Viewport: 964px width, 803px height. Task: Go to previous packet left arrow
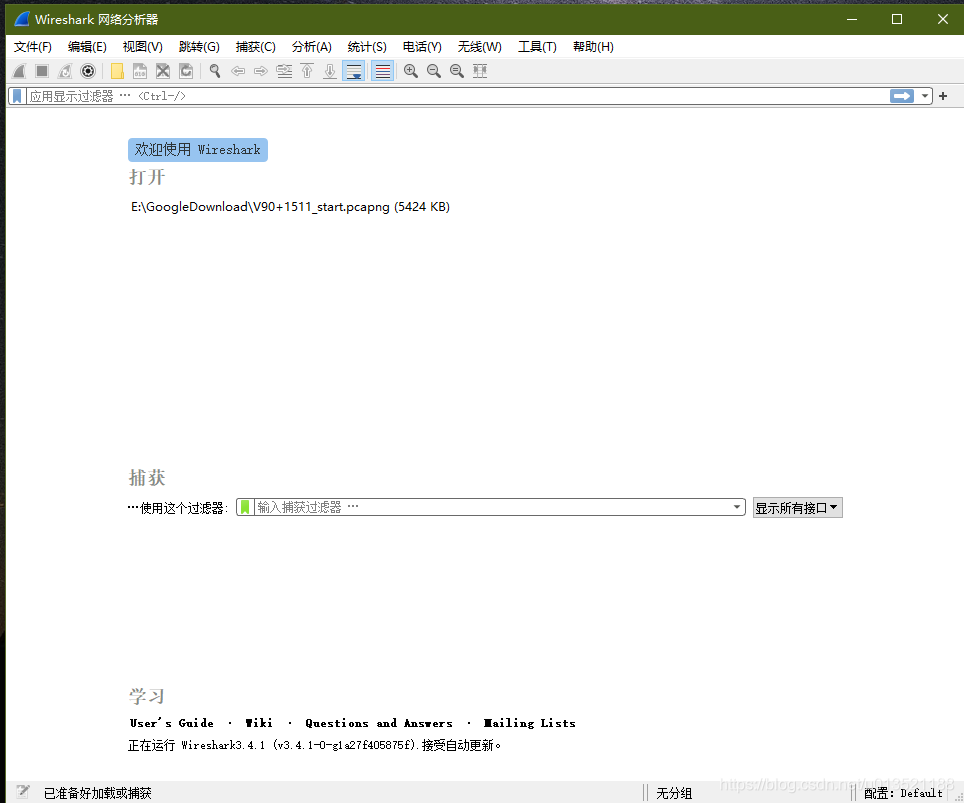tap(238, 71)
